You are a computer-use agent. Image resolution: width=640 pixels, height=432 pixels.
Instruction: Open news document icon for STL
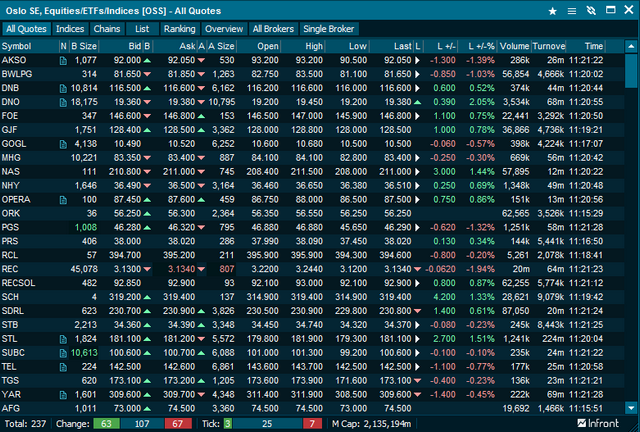click(x=63, y=339)
